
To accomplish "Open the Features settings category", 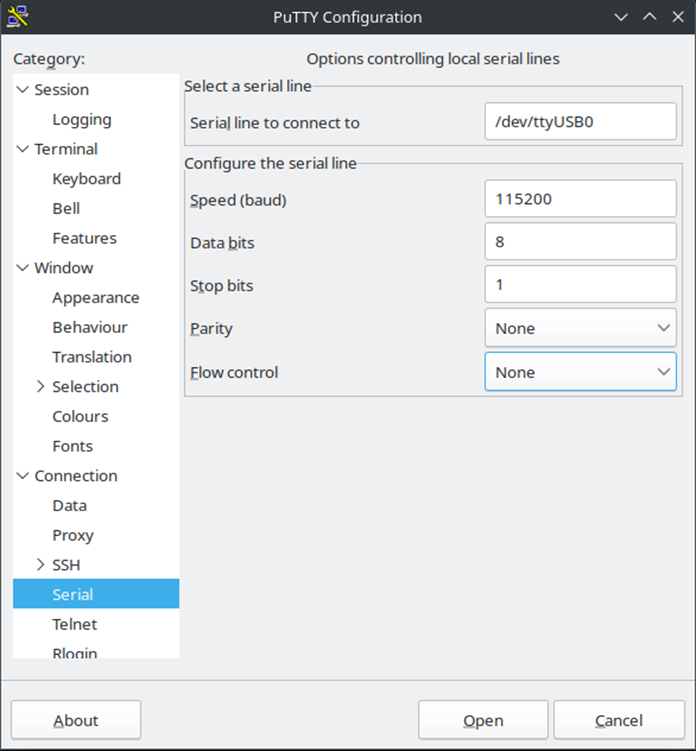I will coord(84,238).
